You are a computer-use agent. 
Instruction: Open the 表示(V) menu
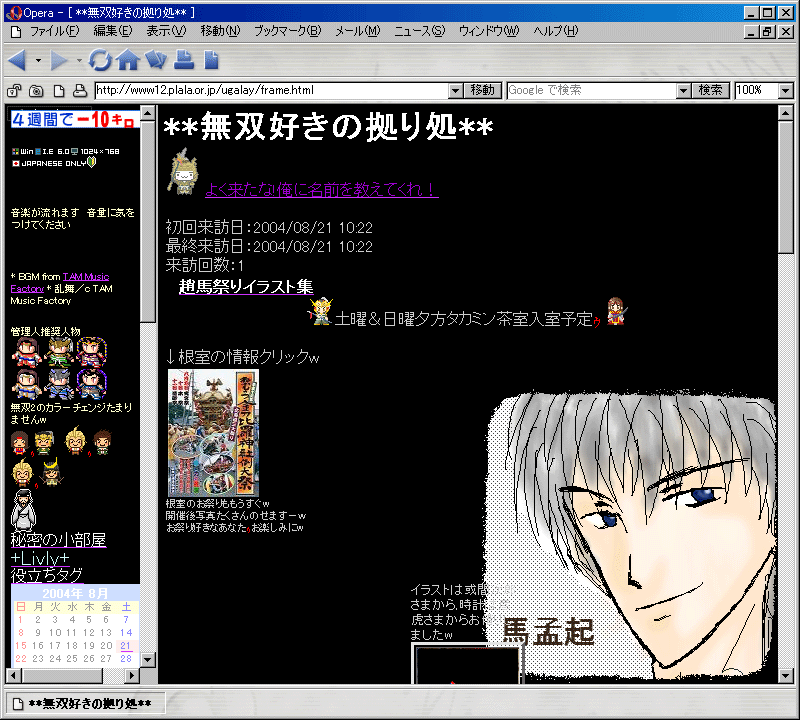pos(166,31)
